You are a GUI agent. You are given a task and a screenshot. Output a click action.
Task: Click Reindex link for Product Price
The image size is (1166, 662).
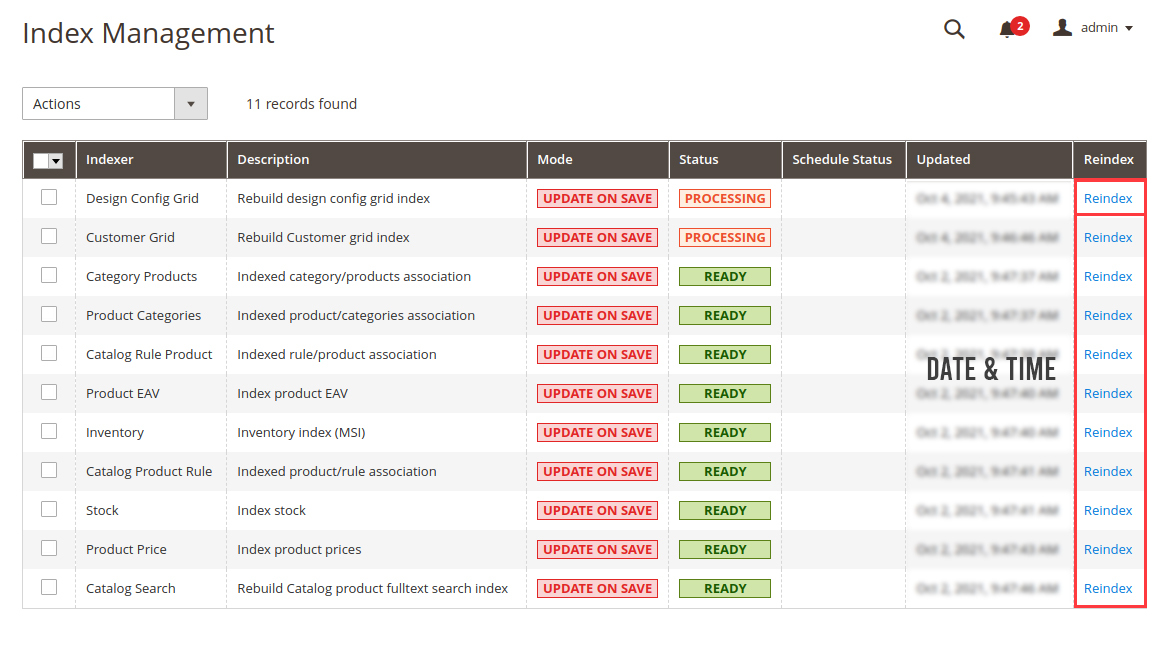point(1107,550)
